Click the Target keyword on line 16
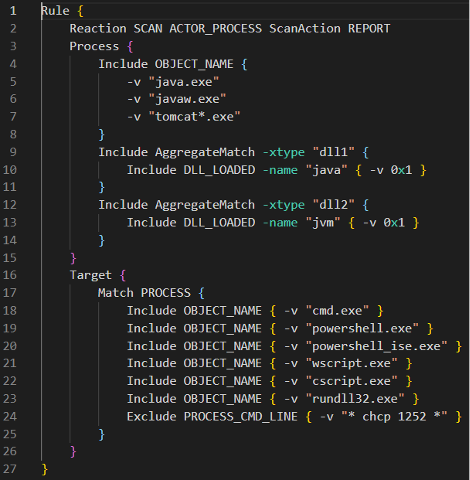Viewport: 470px width, 480px height. point(91,275)
